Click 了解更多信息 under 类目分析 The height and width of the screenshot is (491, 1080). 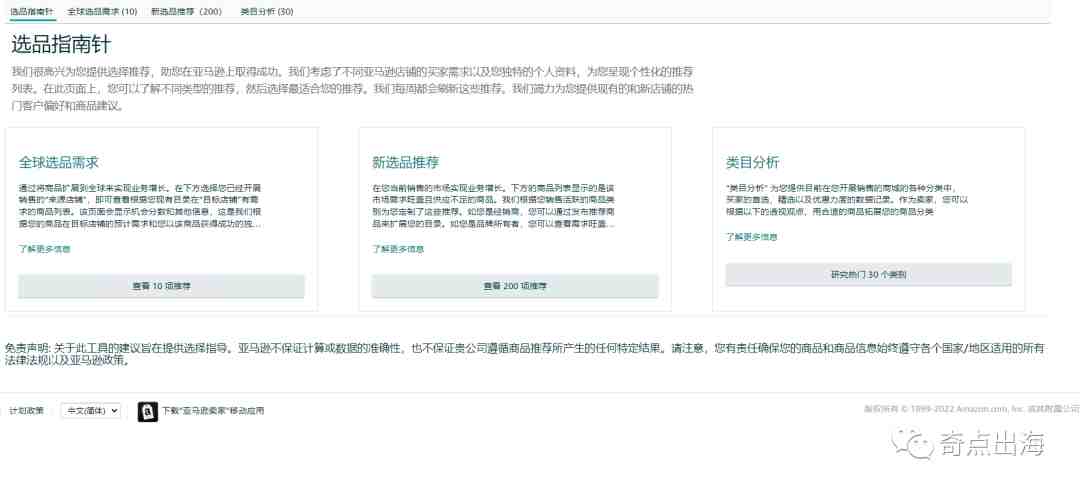[751, 237]
